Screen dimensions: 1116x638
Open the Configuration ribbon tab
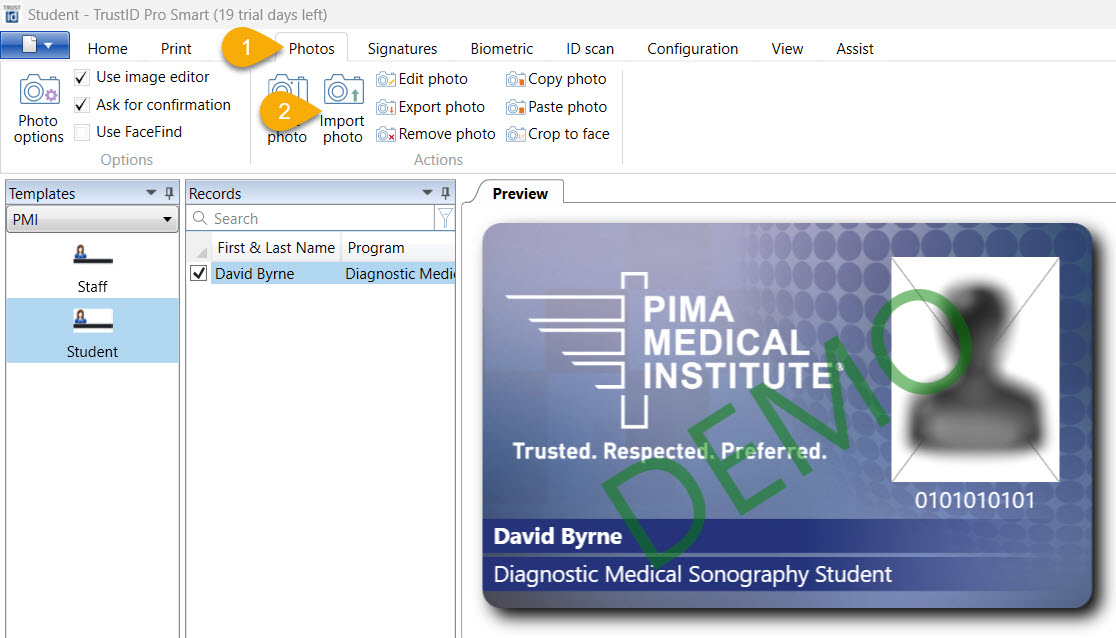click(x=693, y=48)
